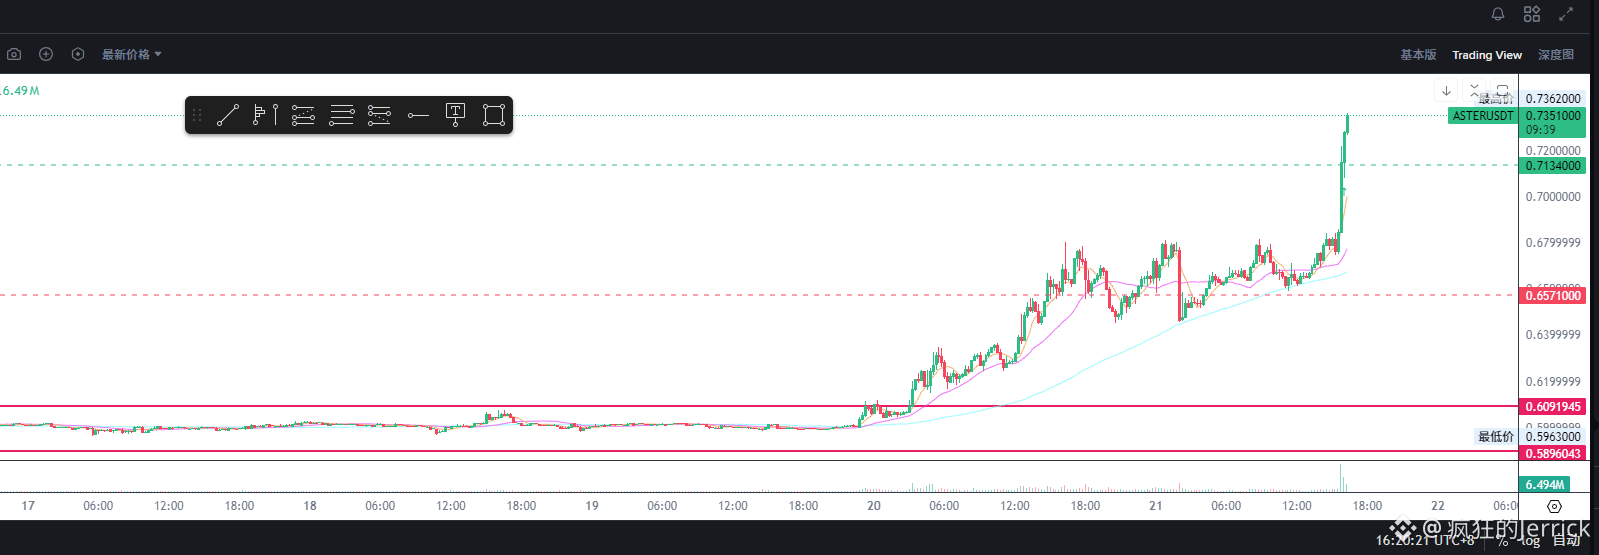Select the Fibonacci retracement tool
The width and height of the screenshot is (1599, 555).
(303, 115)
